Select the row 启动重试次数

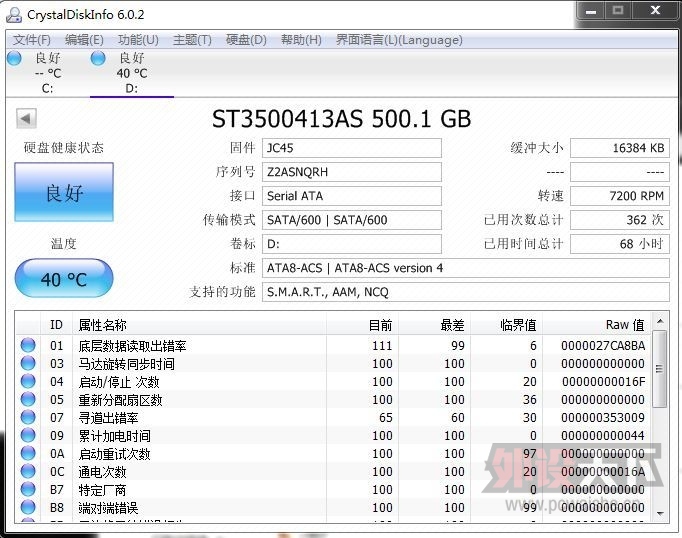tap(334, 453)
